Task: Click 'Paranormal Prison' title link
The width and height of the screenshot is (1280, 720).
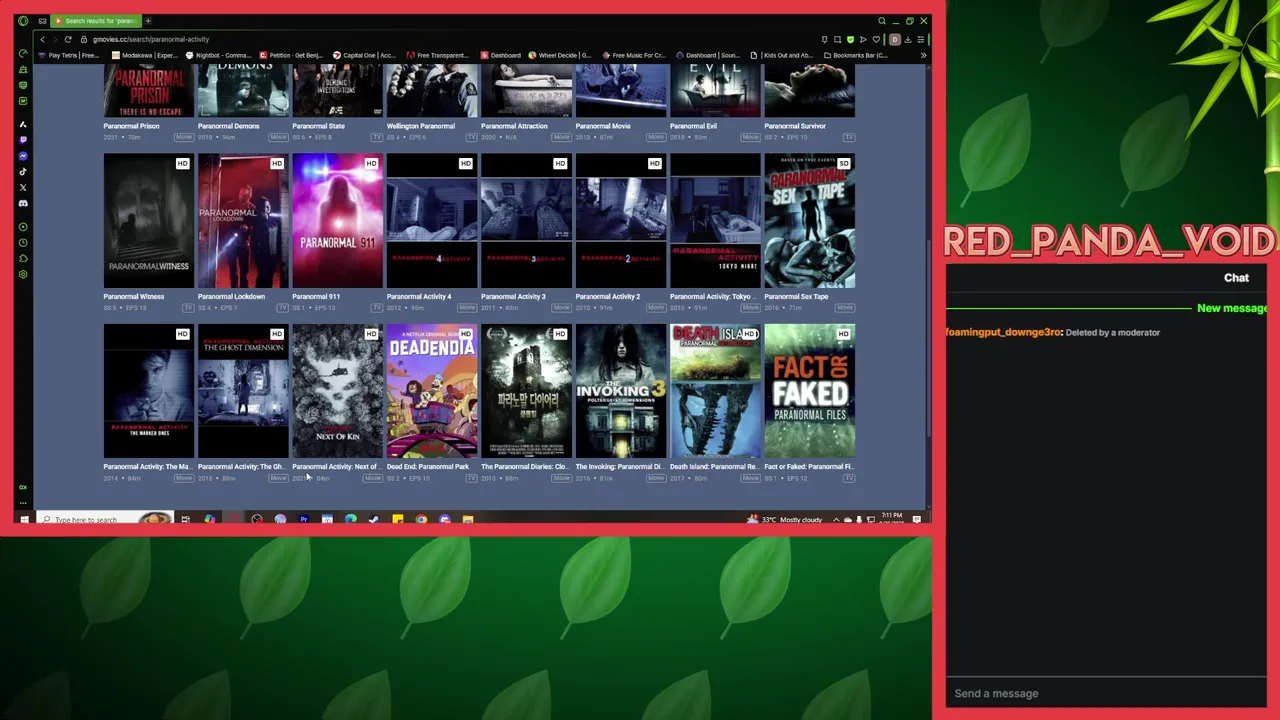Action: click(131, 126)
